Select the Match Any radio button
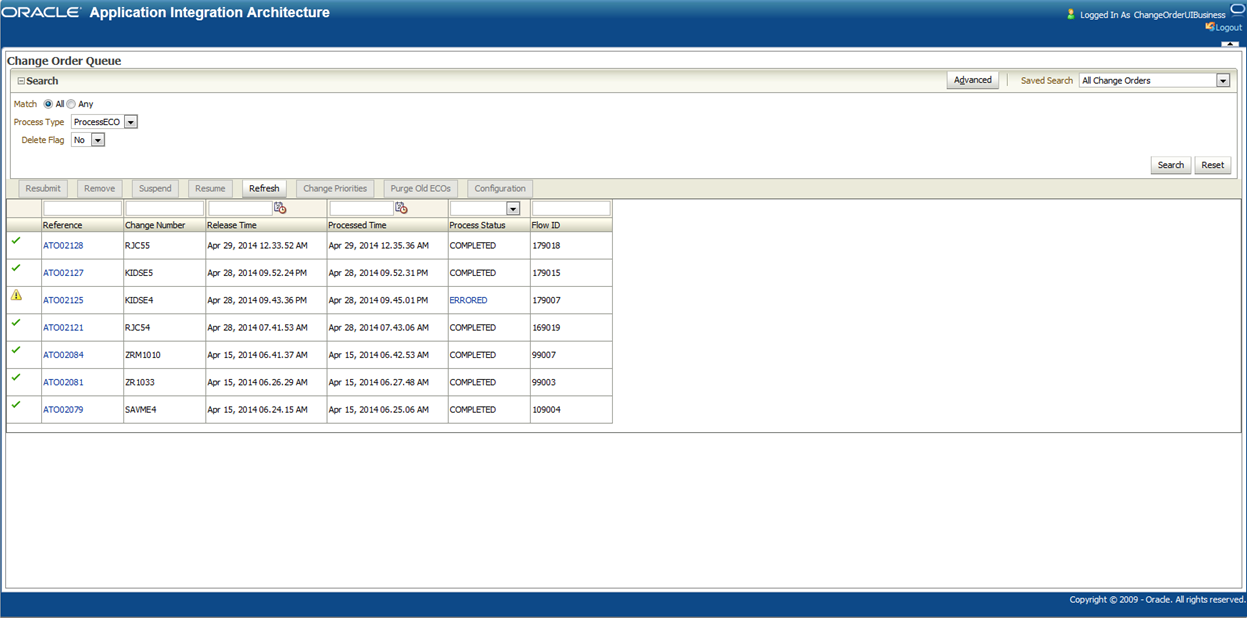Viewport: 1248px width, 618px height. (71, 104)
